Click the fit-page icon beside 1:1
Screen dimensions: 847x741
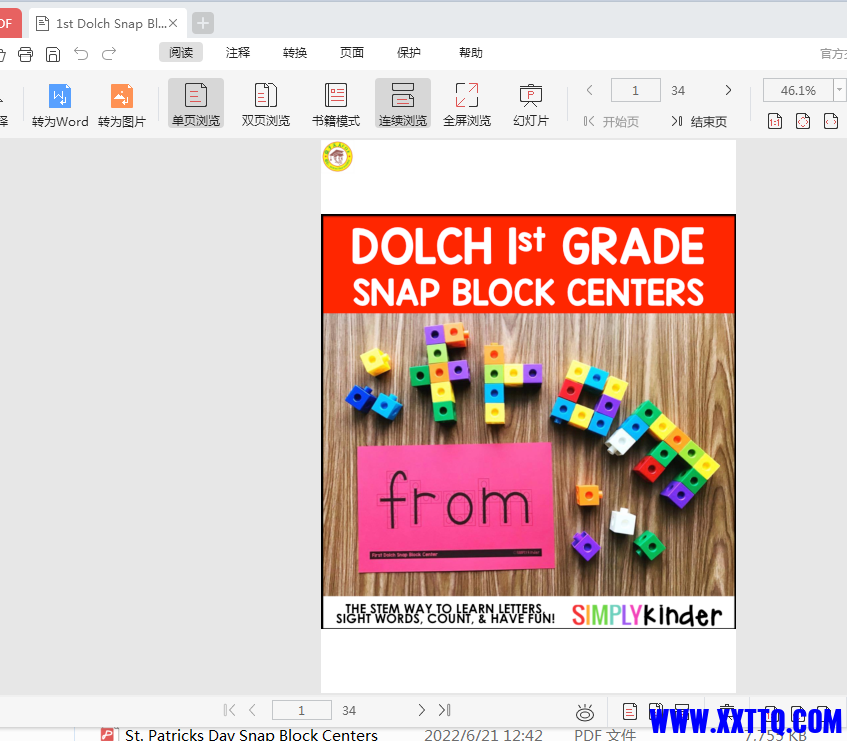(803, 121)
